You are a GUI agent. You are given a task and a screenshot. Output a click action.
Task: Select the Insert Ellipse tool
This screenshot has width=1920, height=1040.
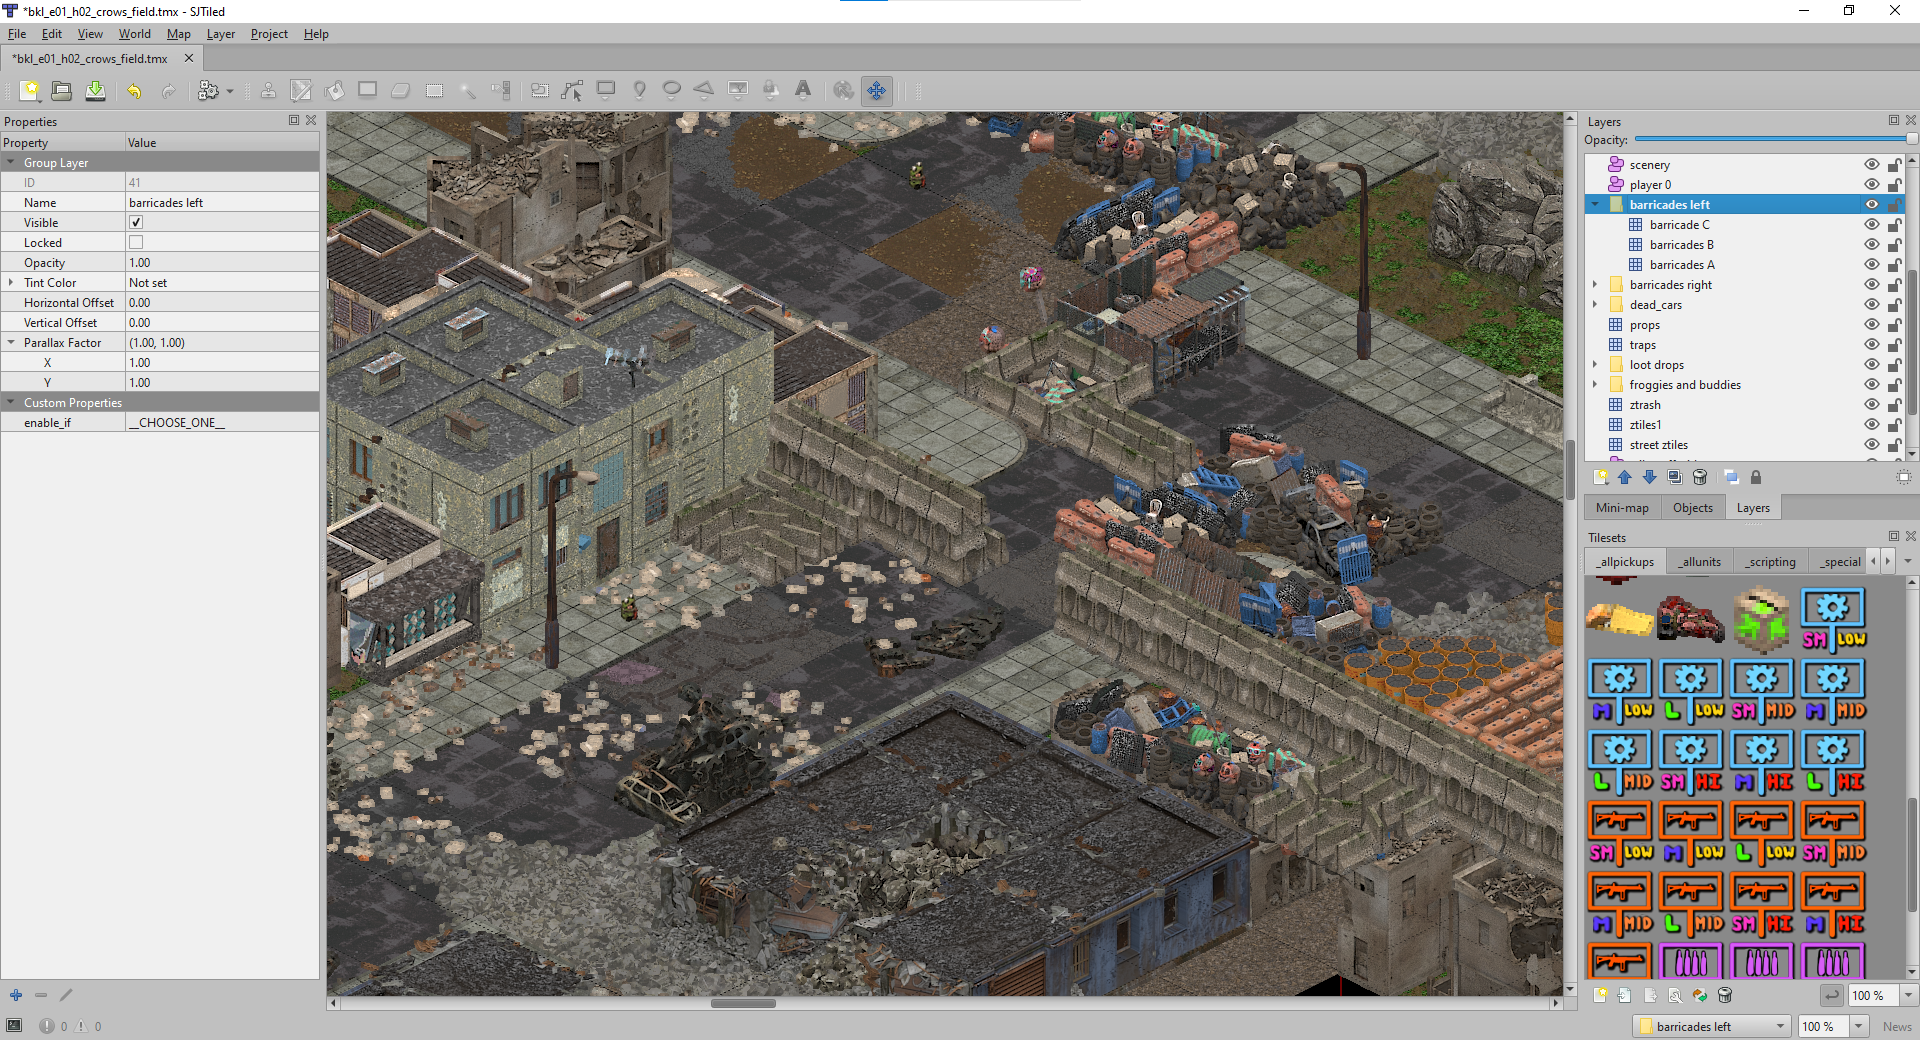672,90
